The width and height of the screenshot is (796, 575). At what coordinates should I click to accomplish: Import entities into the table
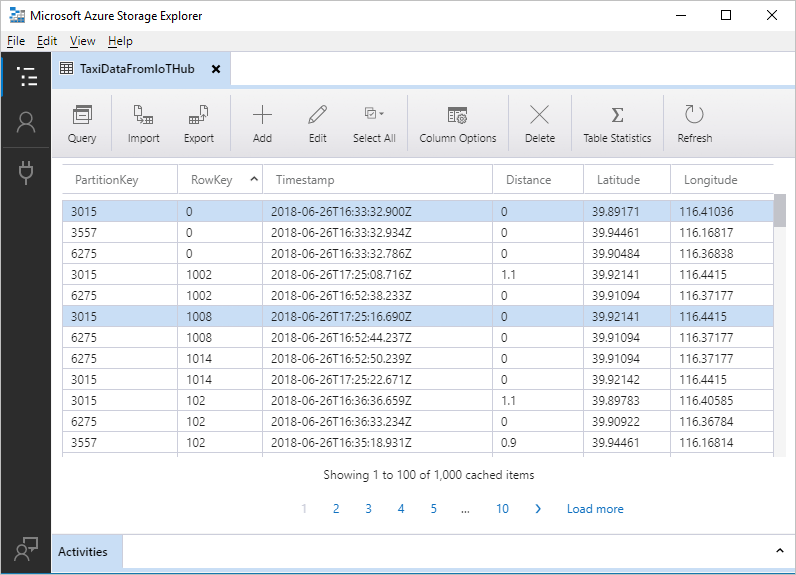tap(143, 124)
